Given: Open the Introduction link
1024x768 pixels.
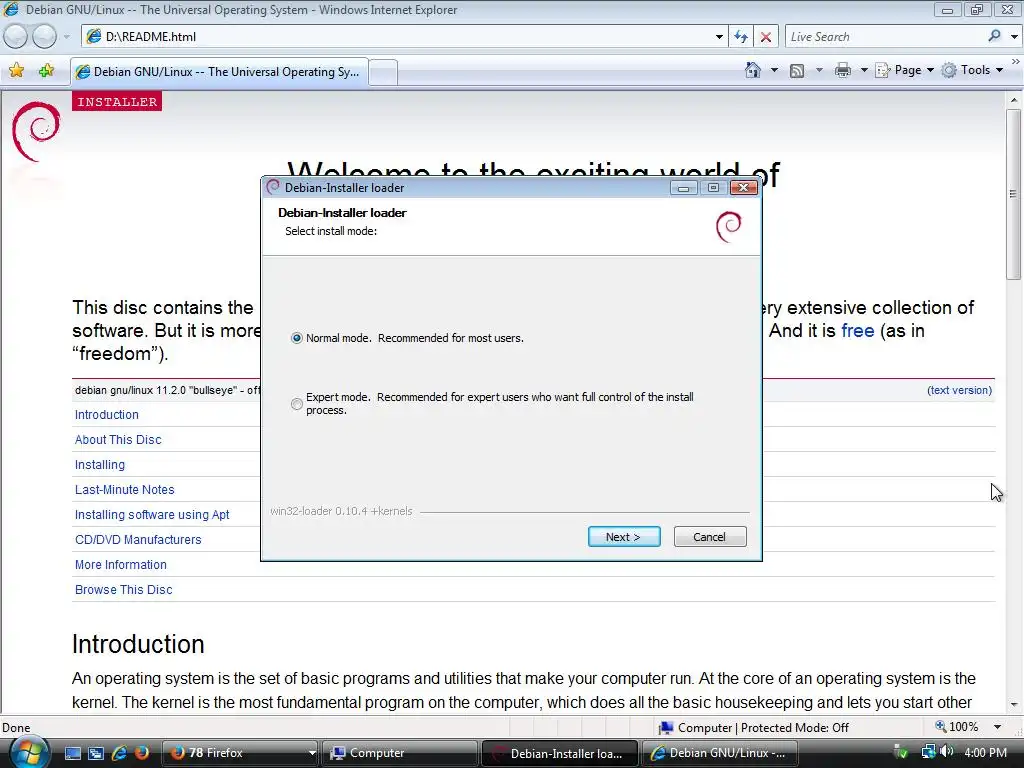Looking at the screenshot, I should coord(106,415).
